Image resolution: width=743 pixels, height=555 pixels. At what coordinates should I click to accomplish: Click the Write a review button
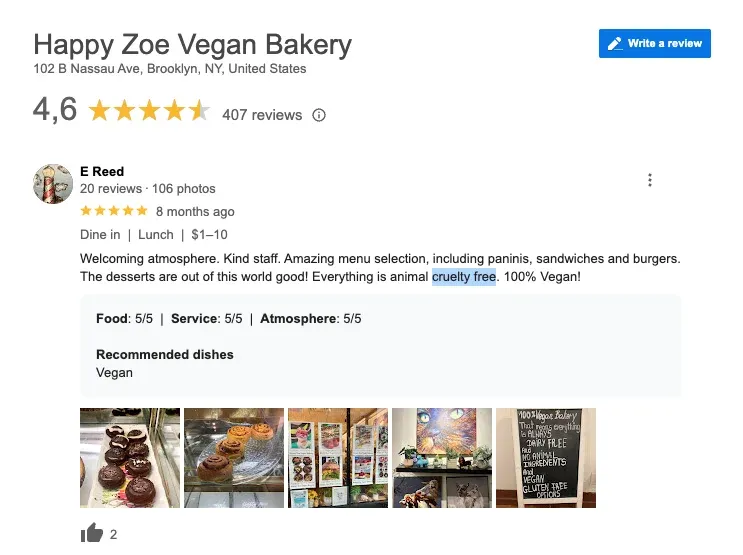pyautogui.click(x=654, y=44)
